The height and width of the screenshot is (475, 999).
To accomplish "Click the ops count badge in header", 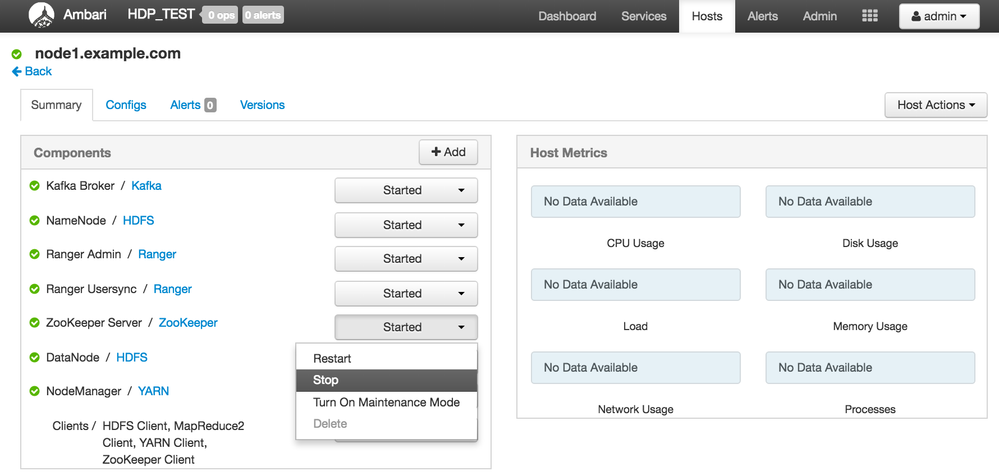I will (220, 16).
